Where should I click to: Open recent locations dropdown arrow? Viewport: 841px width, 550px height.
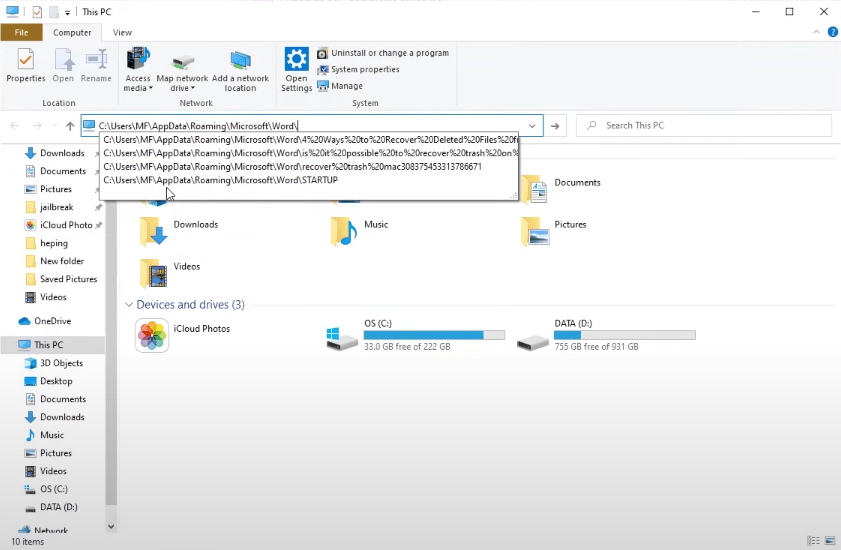pos(55,126)
